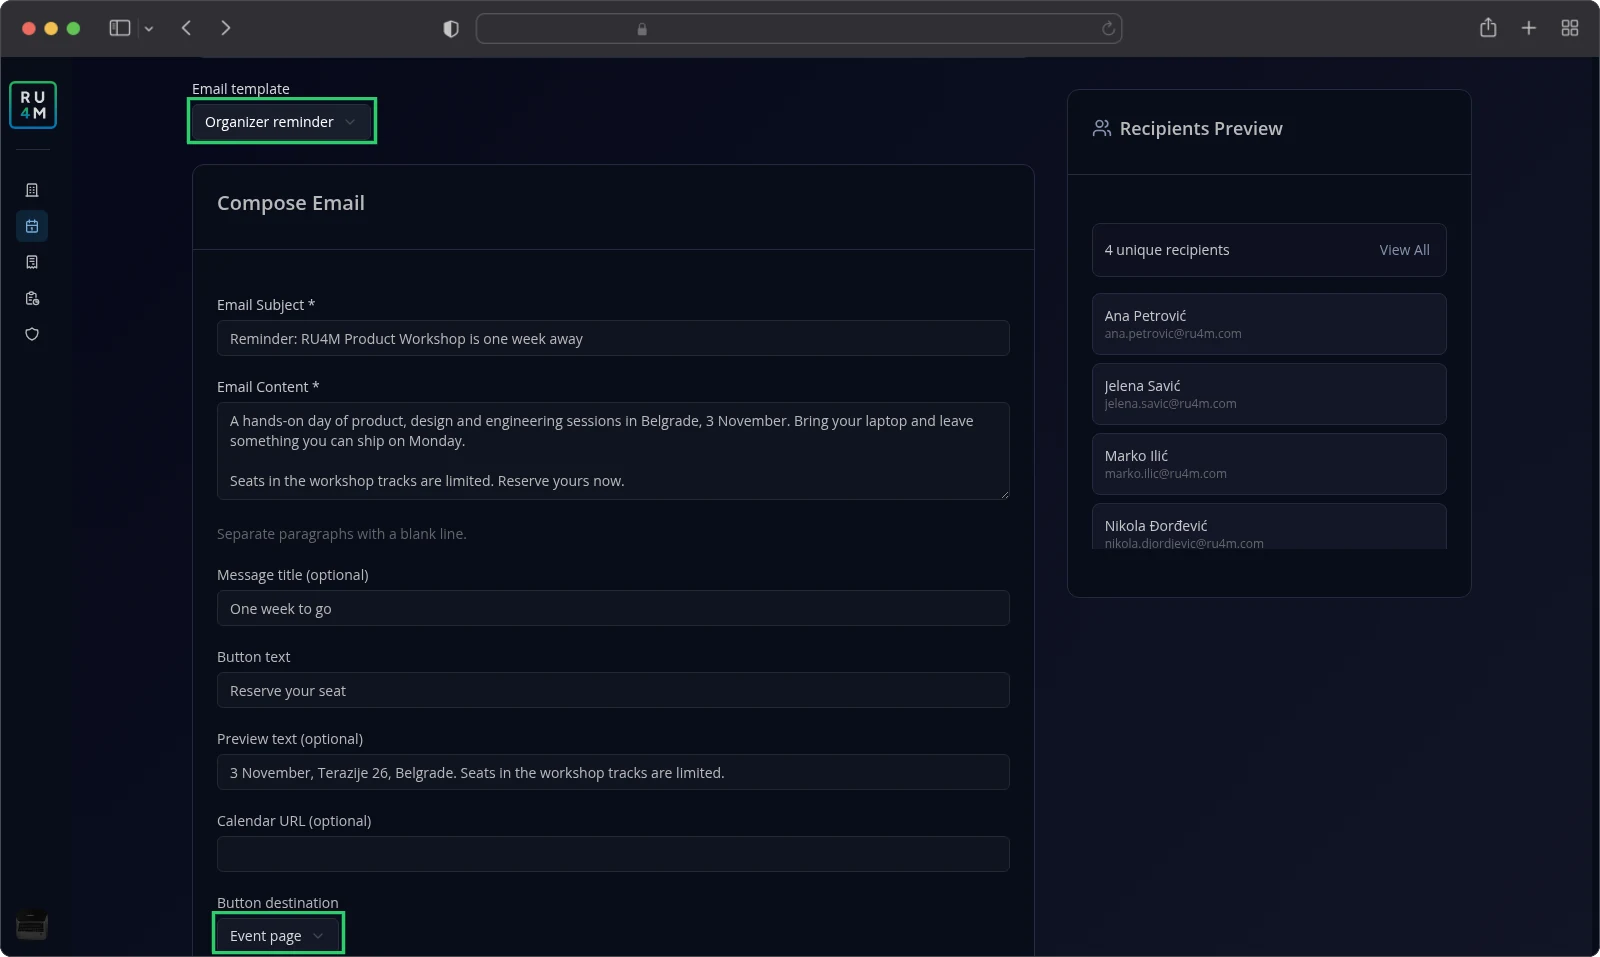Click the laptop avatar thumbnail at sidebar bottom

pyautogui.click(x=32, y=925)
